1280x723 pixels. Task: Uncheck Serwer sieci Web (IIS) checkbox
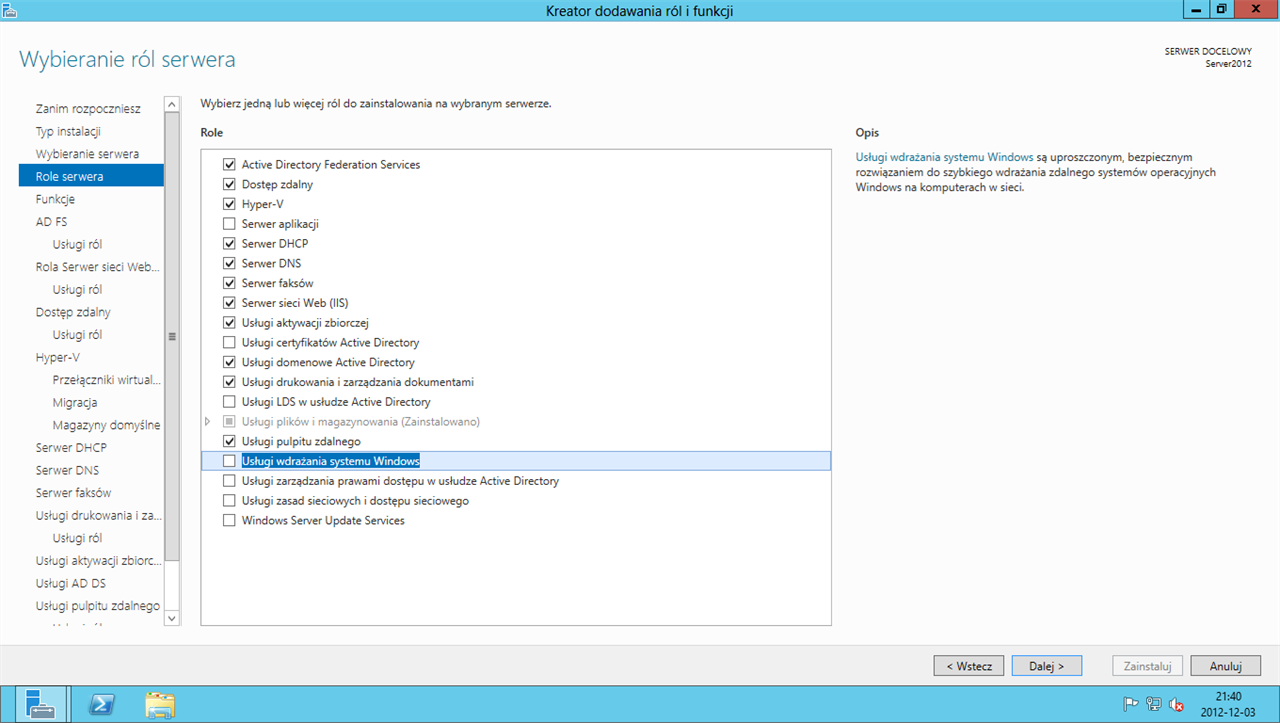pos(229,303)
